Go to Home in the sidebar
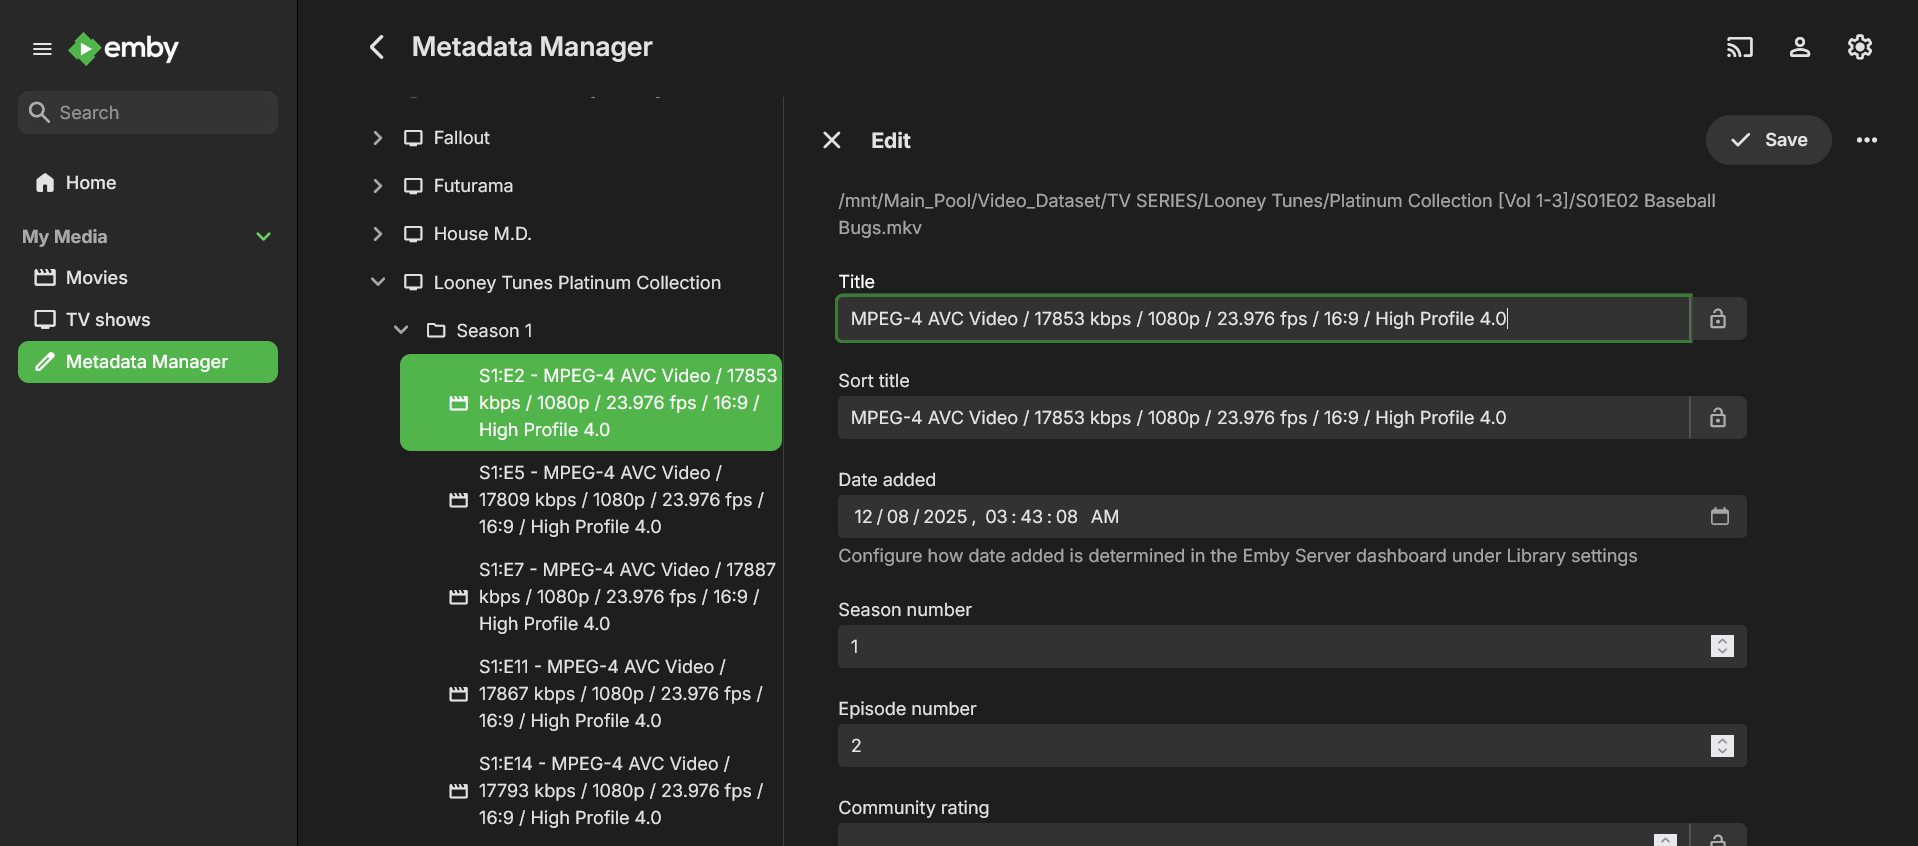 coord(90,183)
